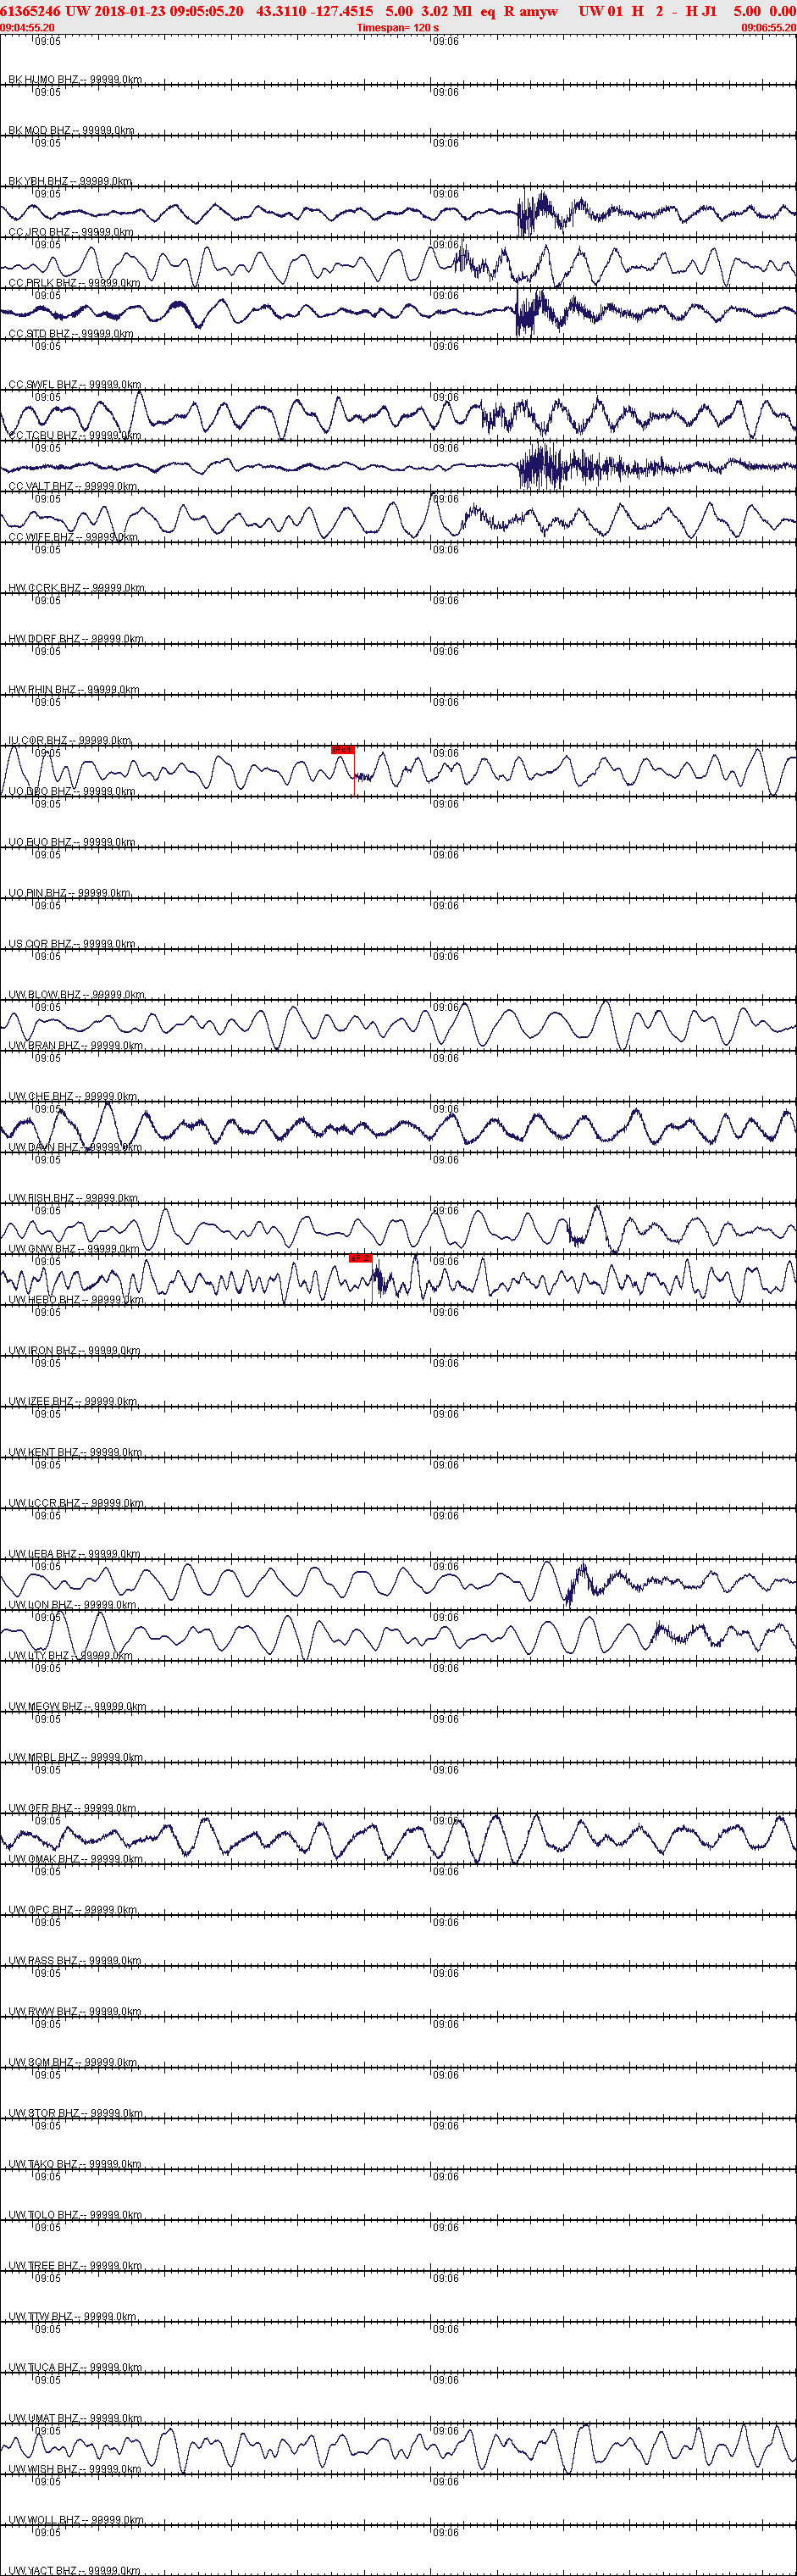Select the UW WISH BHZ station label
This screenshot has height=2576, width=797.
pyautogui.click(x=75, y=2469)
